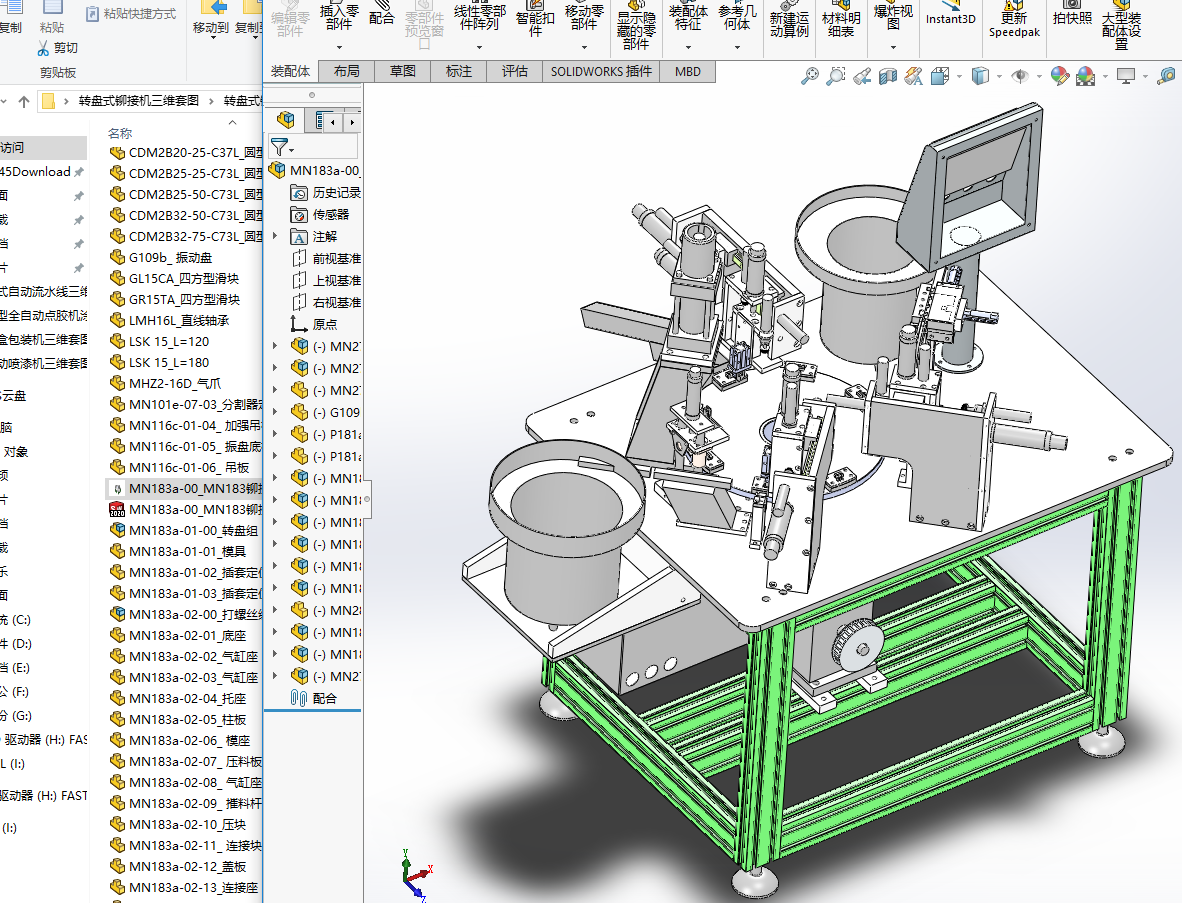The width and height of the screenshot is (1182, 903).
Task: Select the Instant3D tool
Action: [x=950, y=18]
